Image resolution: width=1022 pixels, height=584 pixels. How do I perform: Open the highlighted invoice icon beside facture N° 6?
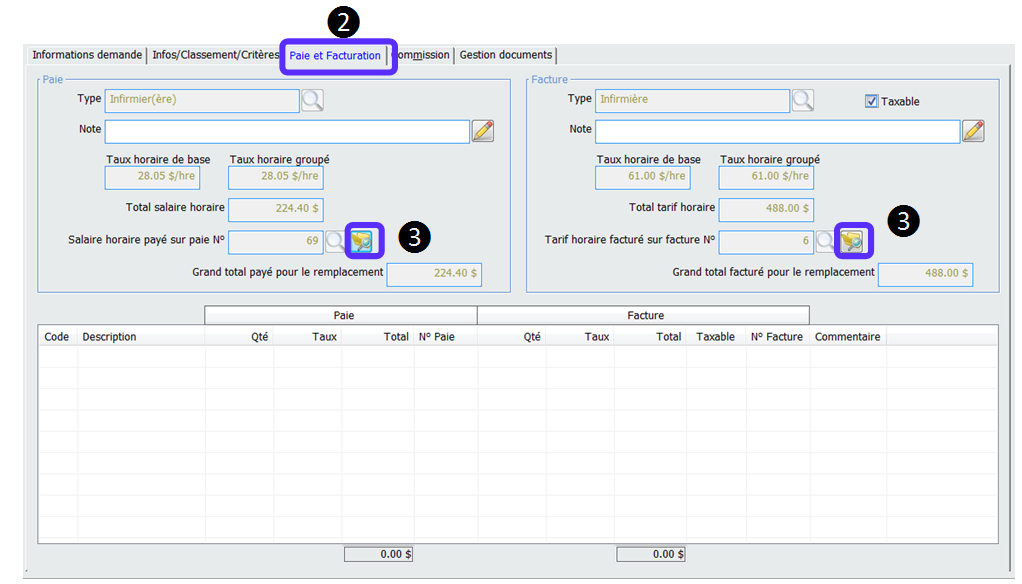[x=852, y=241]
